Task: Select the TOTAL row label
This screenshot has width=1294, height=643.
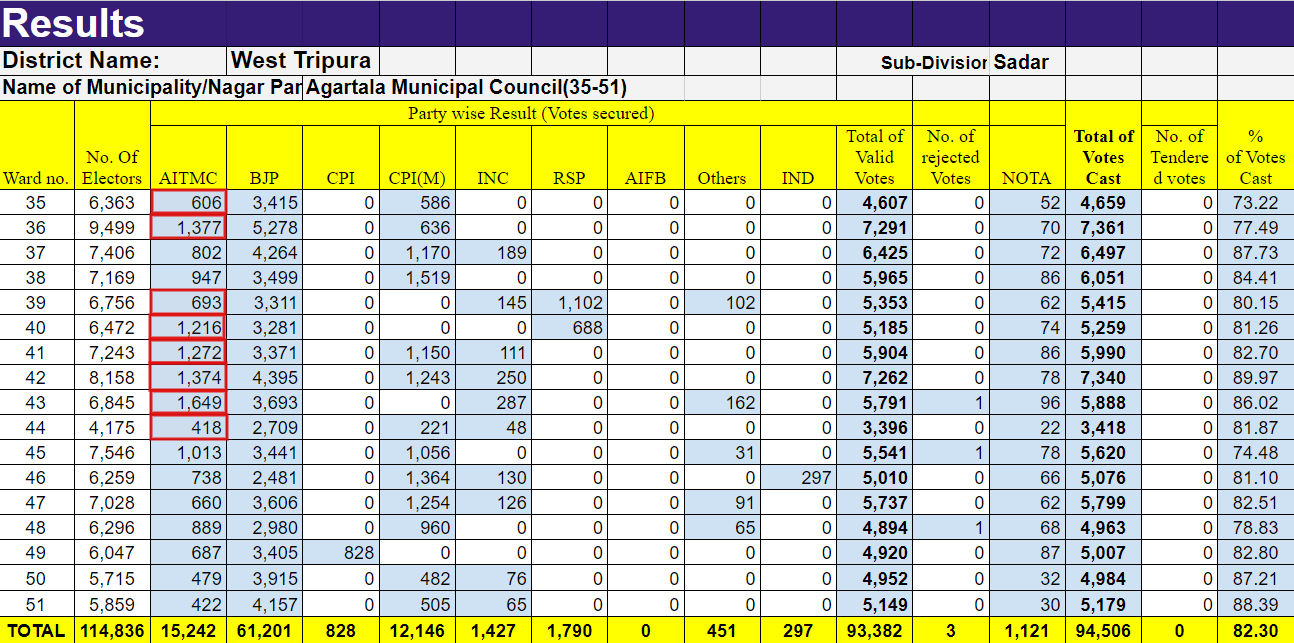Action: [37, 630]
